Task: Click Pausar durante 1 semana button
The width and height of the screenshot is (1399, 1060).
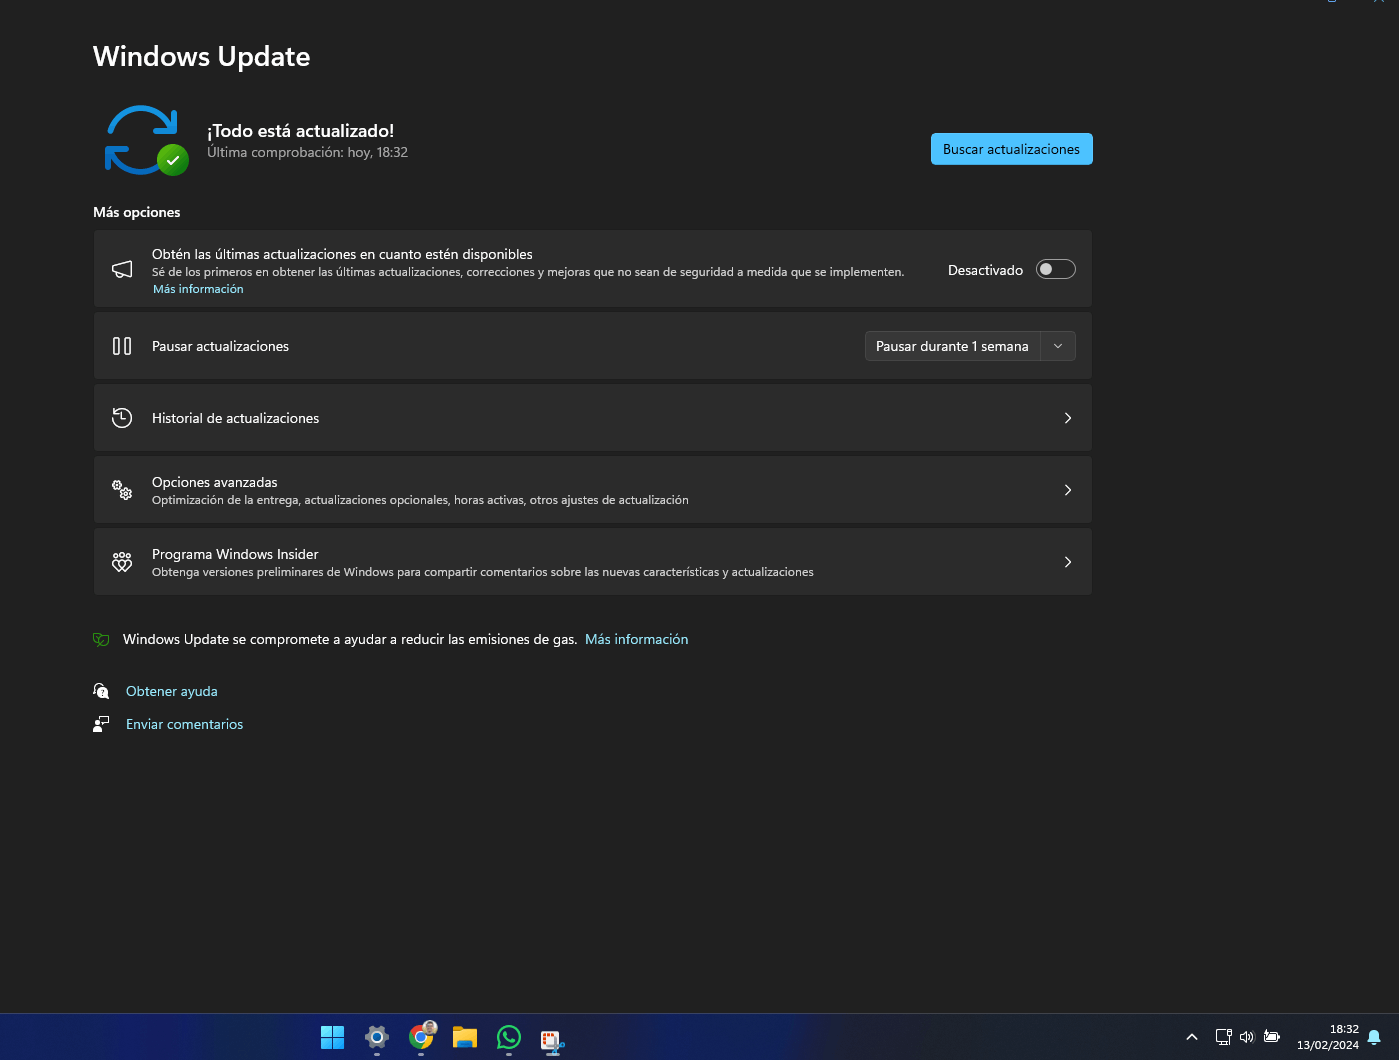Action: pyautogui.click(x=953, y=346)
